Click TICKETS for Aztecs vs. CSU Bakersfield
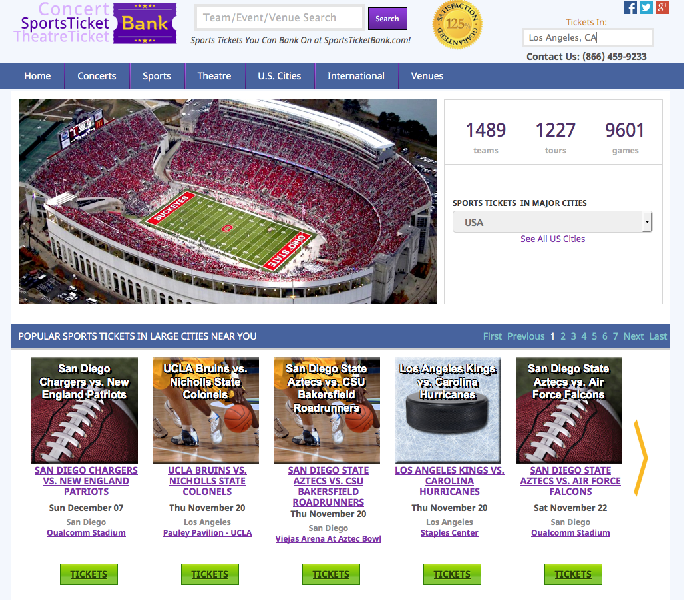The image size is (684, 600). tap(331, 574)
